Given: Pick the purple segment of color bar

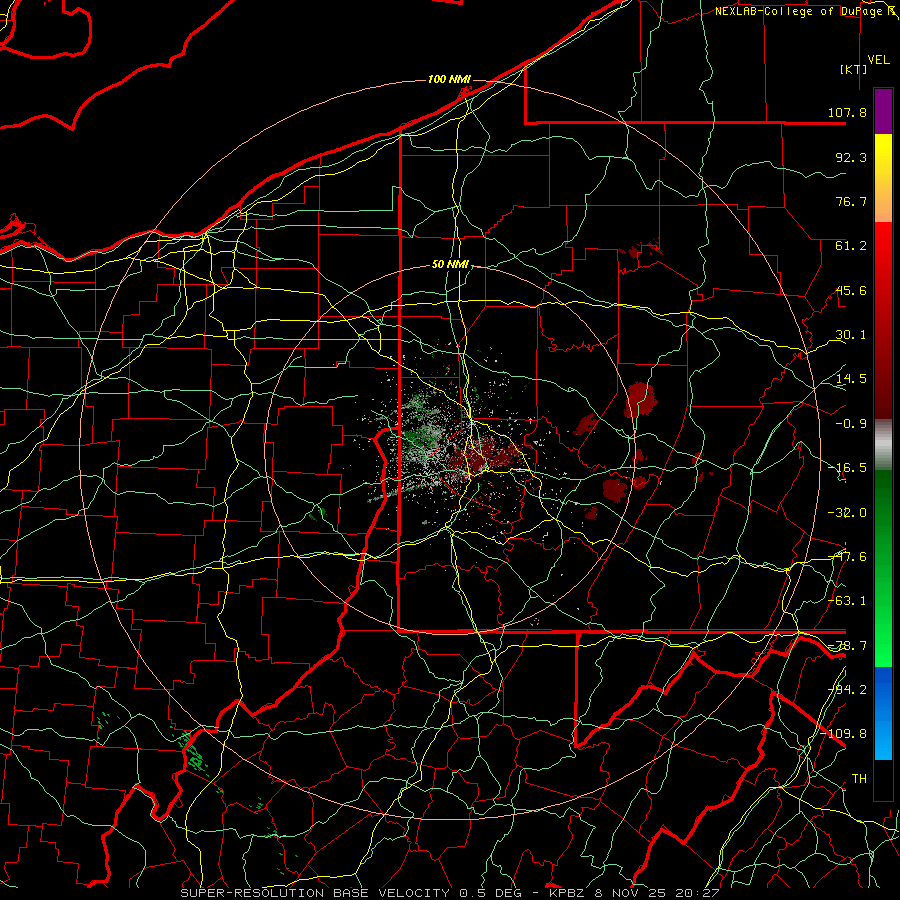Looking at the screenshot, I should click(883, 111).
